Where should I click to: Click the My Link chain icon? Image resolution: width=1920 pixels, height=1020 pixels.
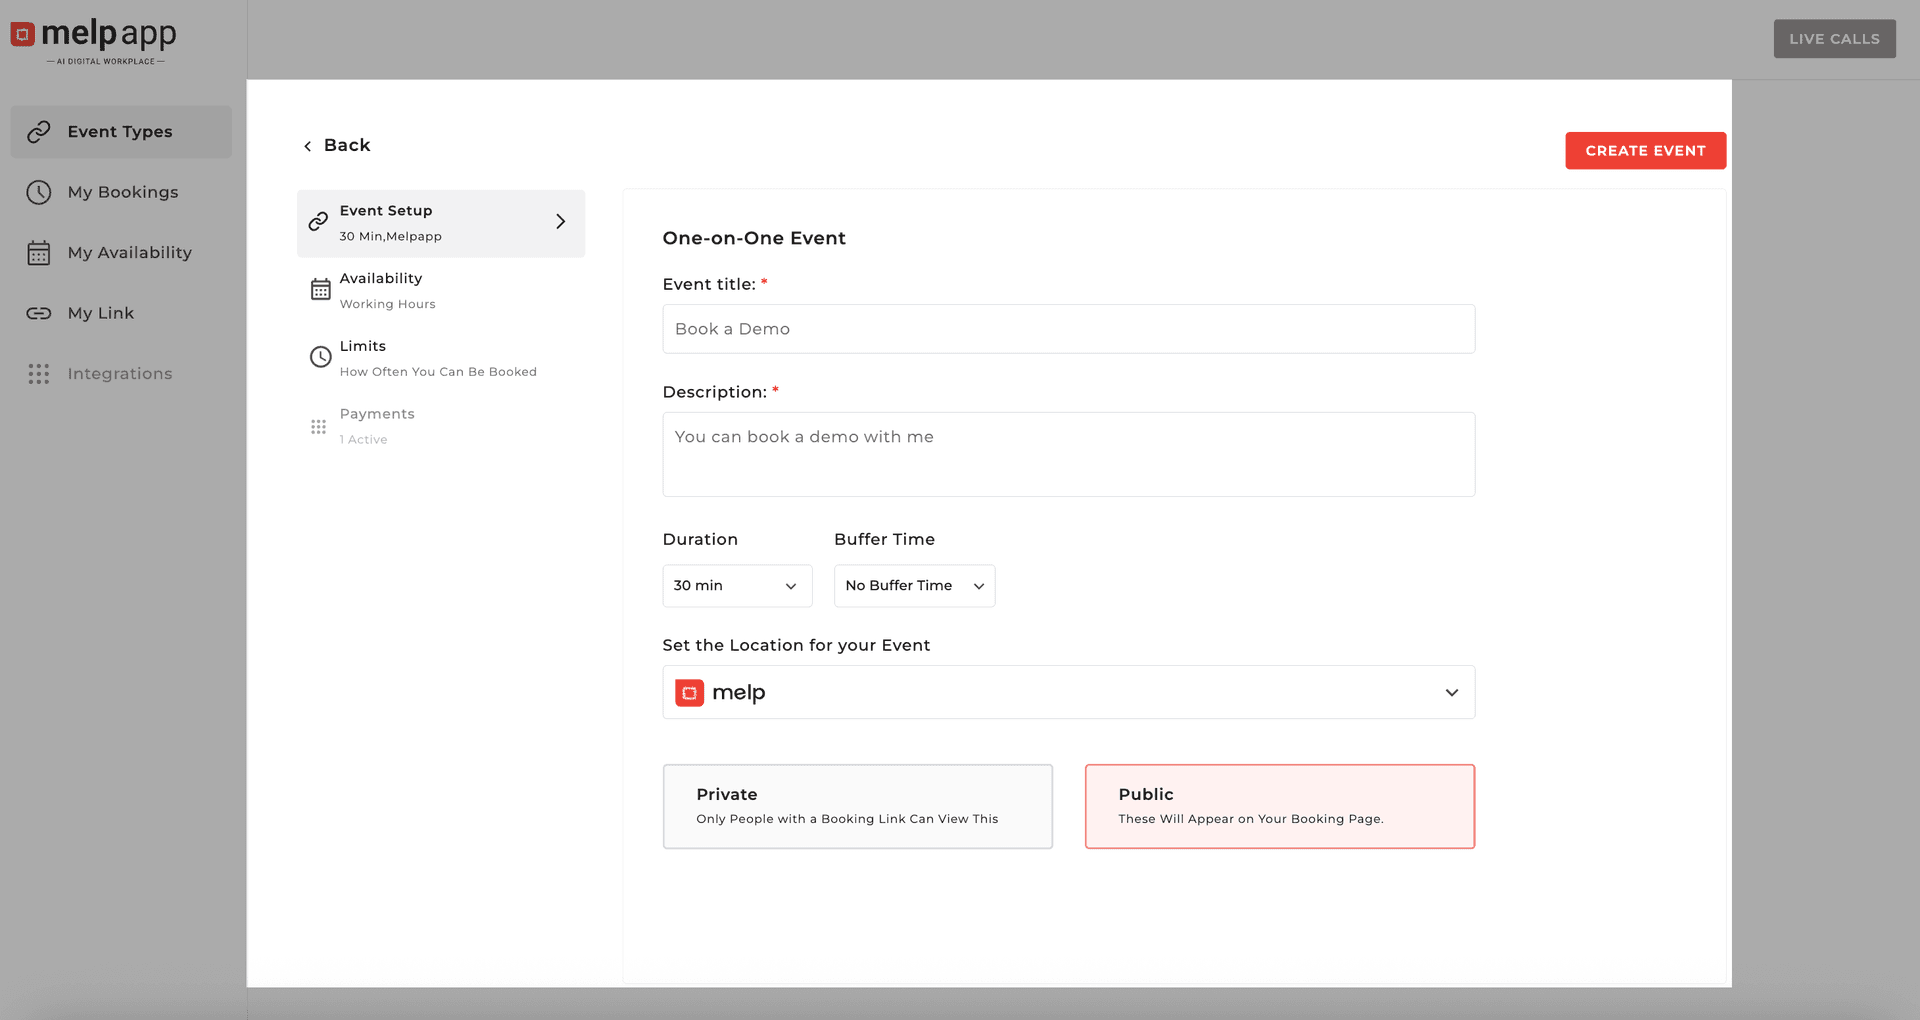click(39, 313)
